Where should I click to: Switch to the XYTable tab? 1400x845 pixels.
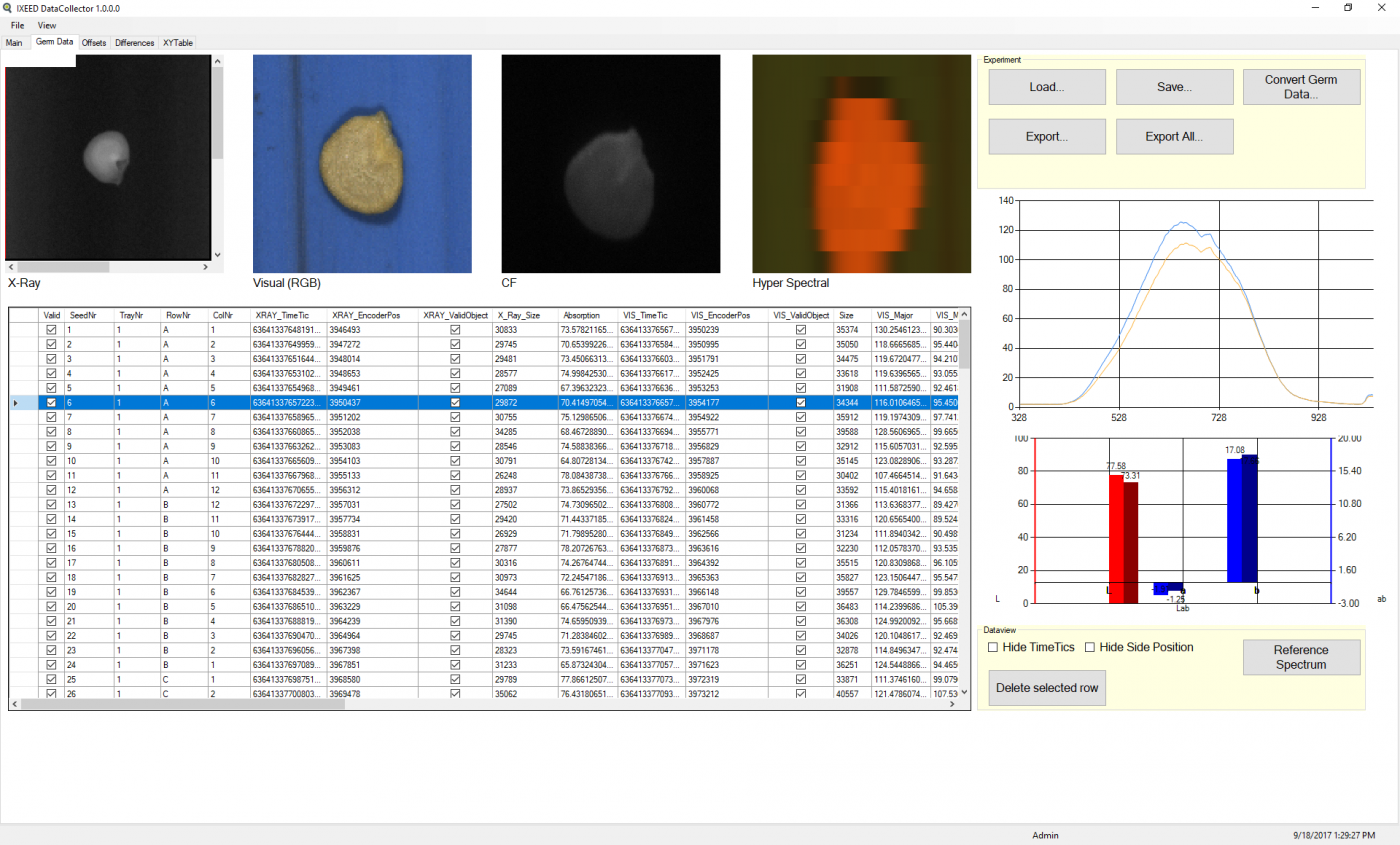click(x=178, y=43)
